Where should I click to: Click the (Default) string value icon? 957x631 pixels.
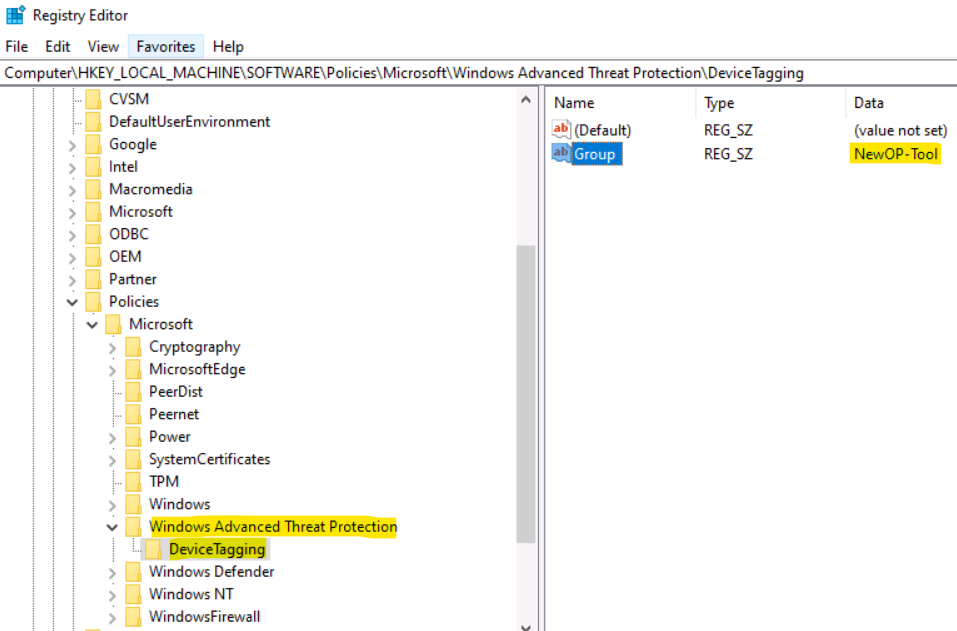coord(561,129)
